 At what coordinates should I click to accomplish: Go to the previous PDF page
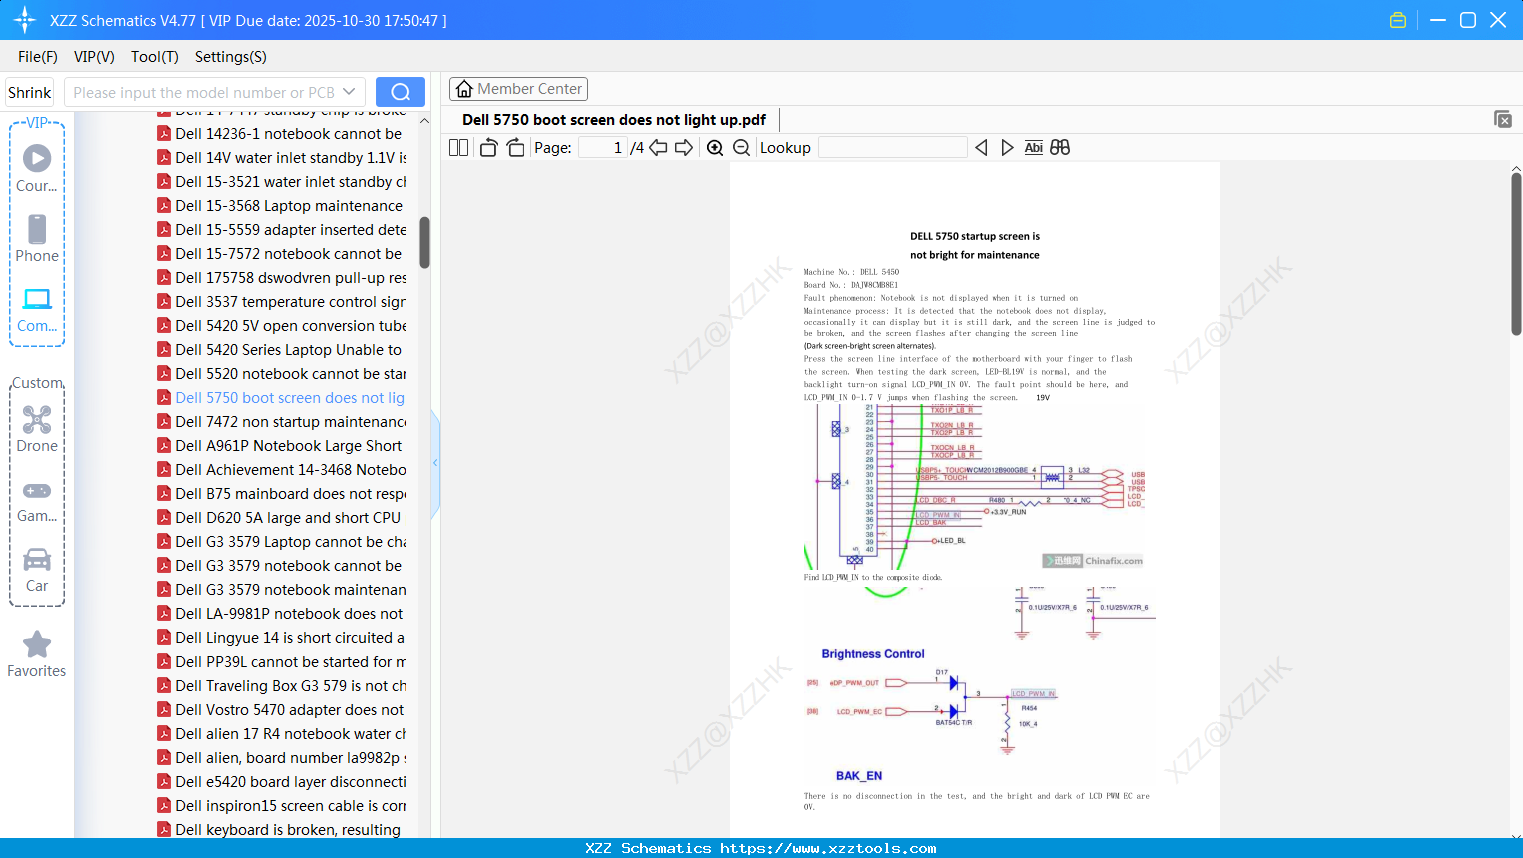pos(658,148)
